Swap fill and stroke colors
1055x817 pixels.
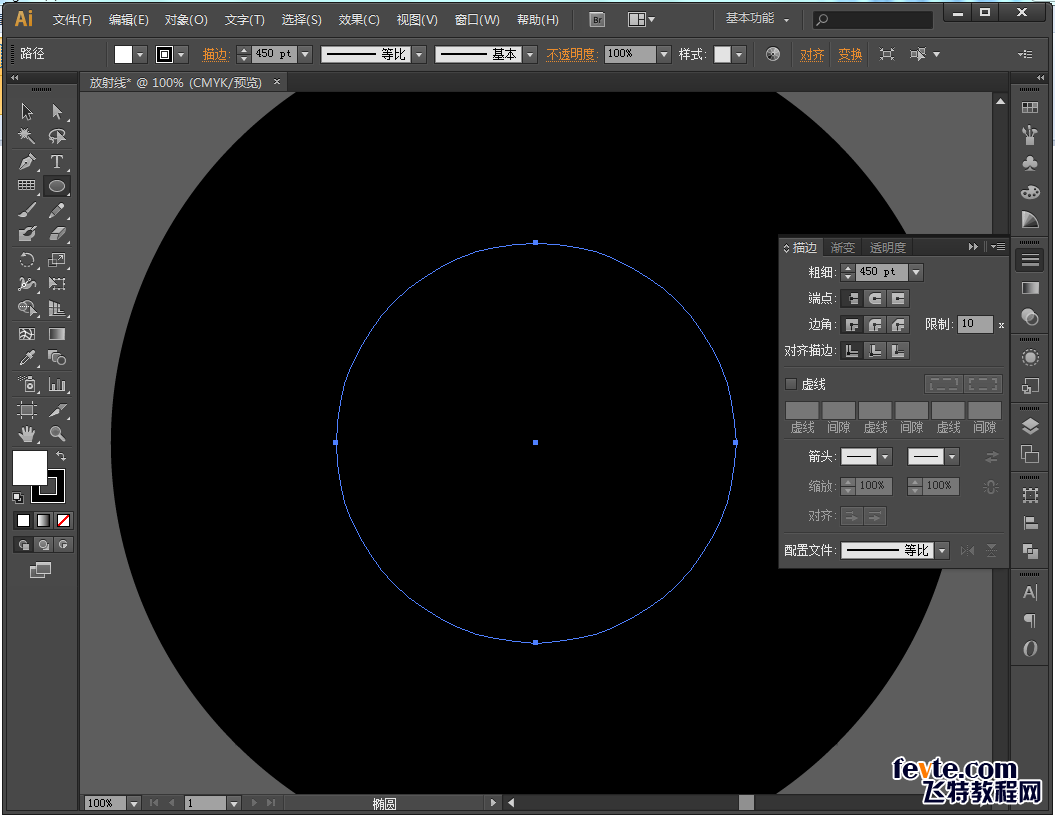[x=61, y=456]
